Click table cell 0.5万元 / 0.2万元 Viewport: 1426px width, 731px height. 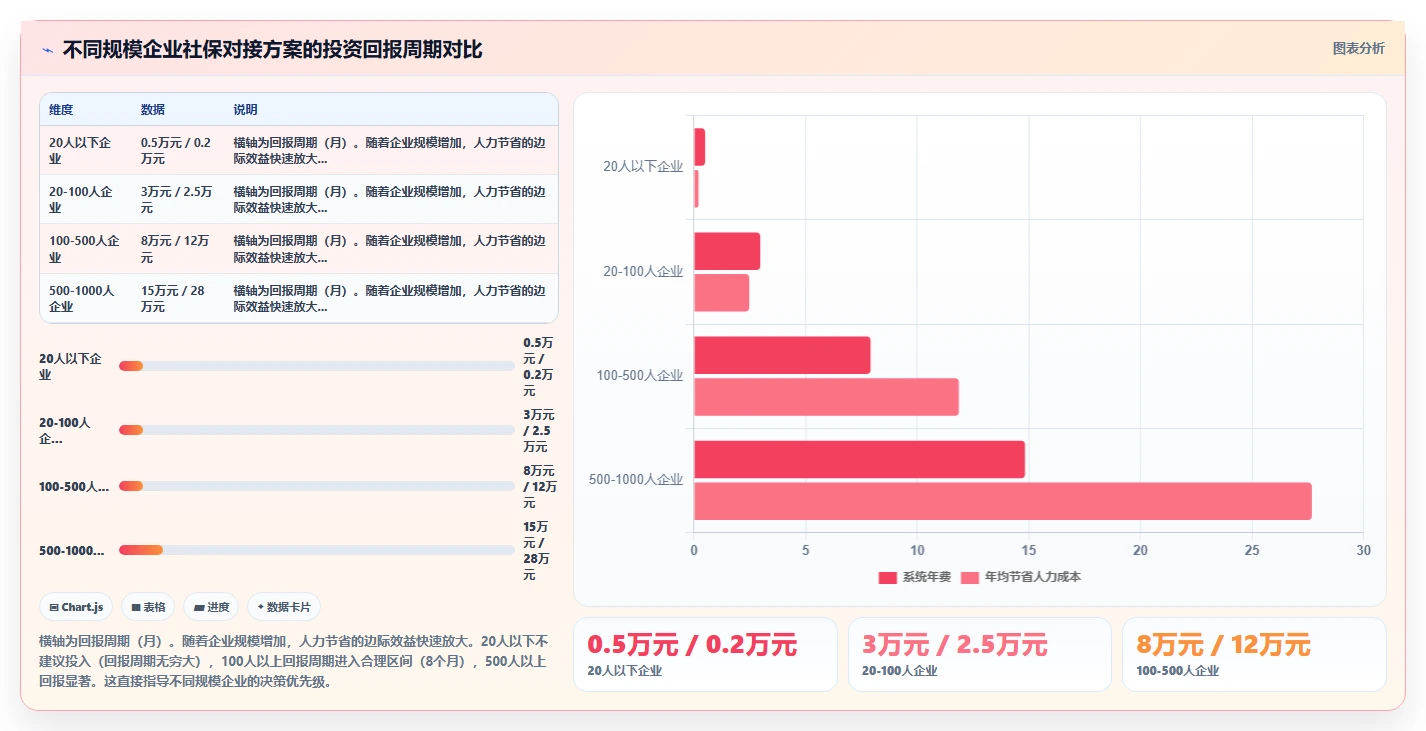coord(177,151)
